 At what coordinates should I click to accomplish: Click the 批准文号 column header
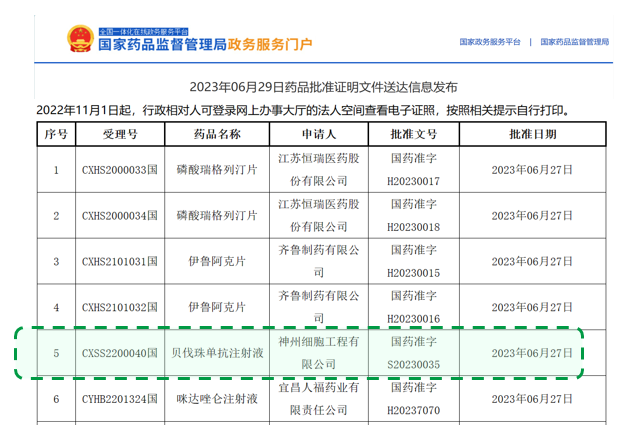(x=414, y=134)
